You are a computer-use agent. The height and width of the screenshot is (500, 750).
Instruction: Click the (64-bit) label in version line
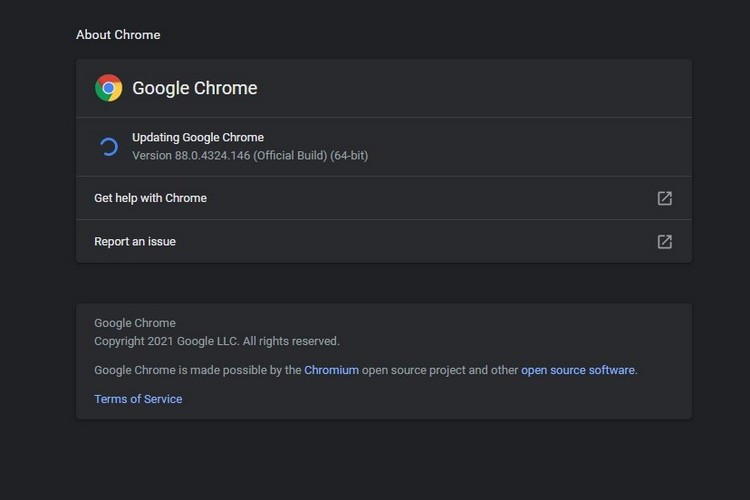tap(349, 156)
